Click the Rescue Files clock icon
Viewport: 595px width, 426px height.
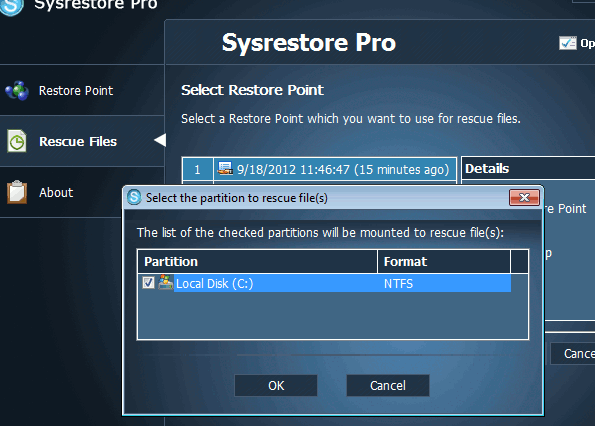(17, 141)
